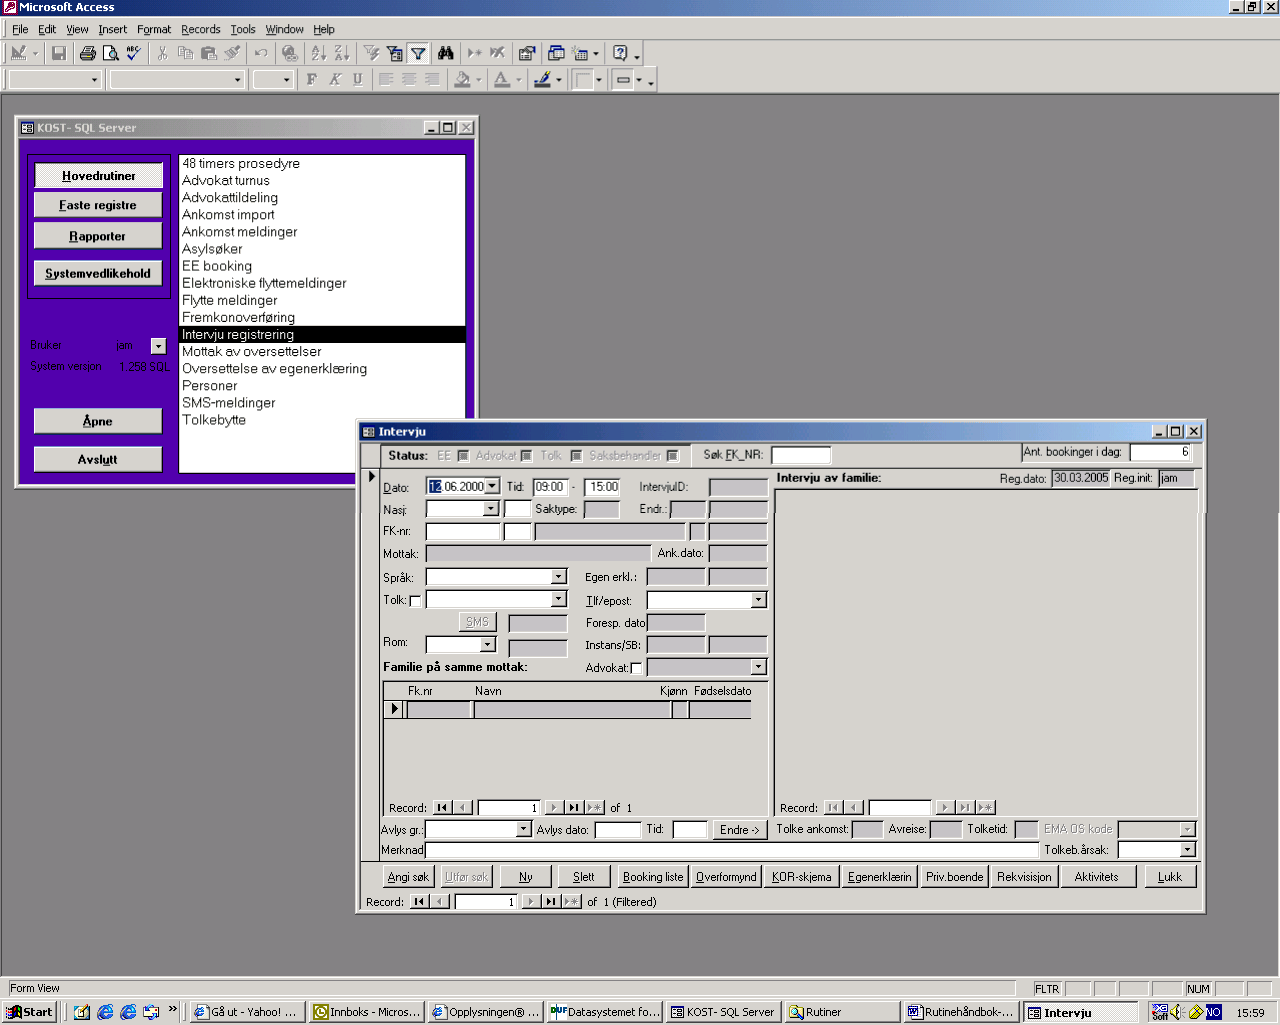Toggle Italic formatting K icon

(335, 79)
